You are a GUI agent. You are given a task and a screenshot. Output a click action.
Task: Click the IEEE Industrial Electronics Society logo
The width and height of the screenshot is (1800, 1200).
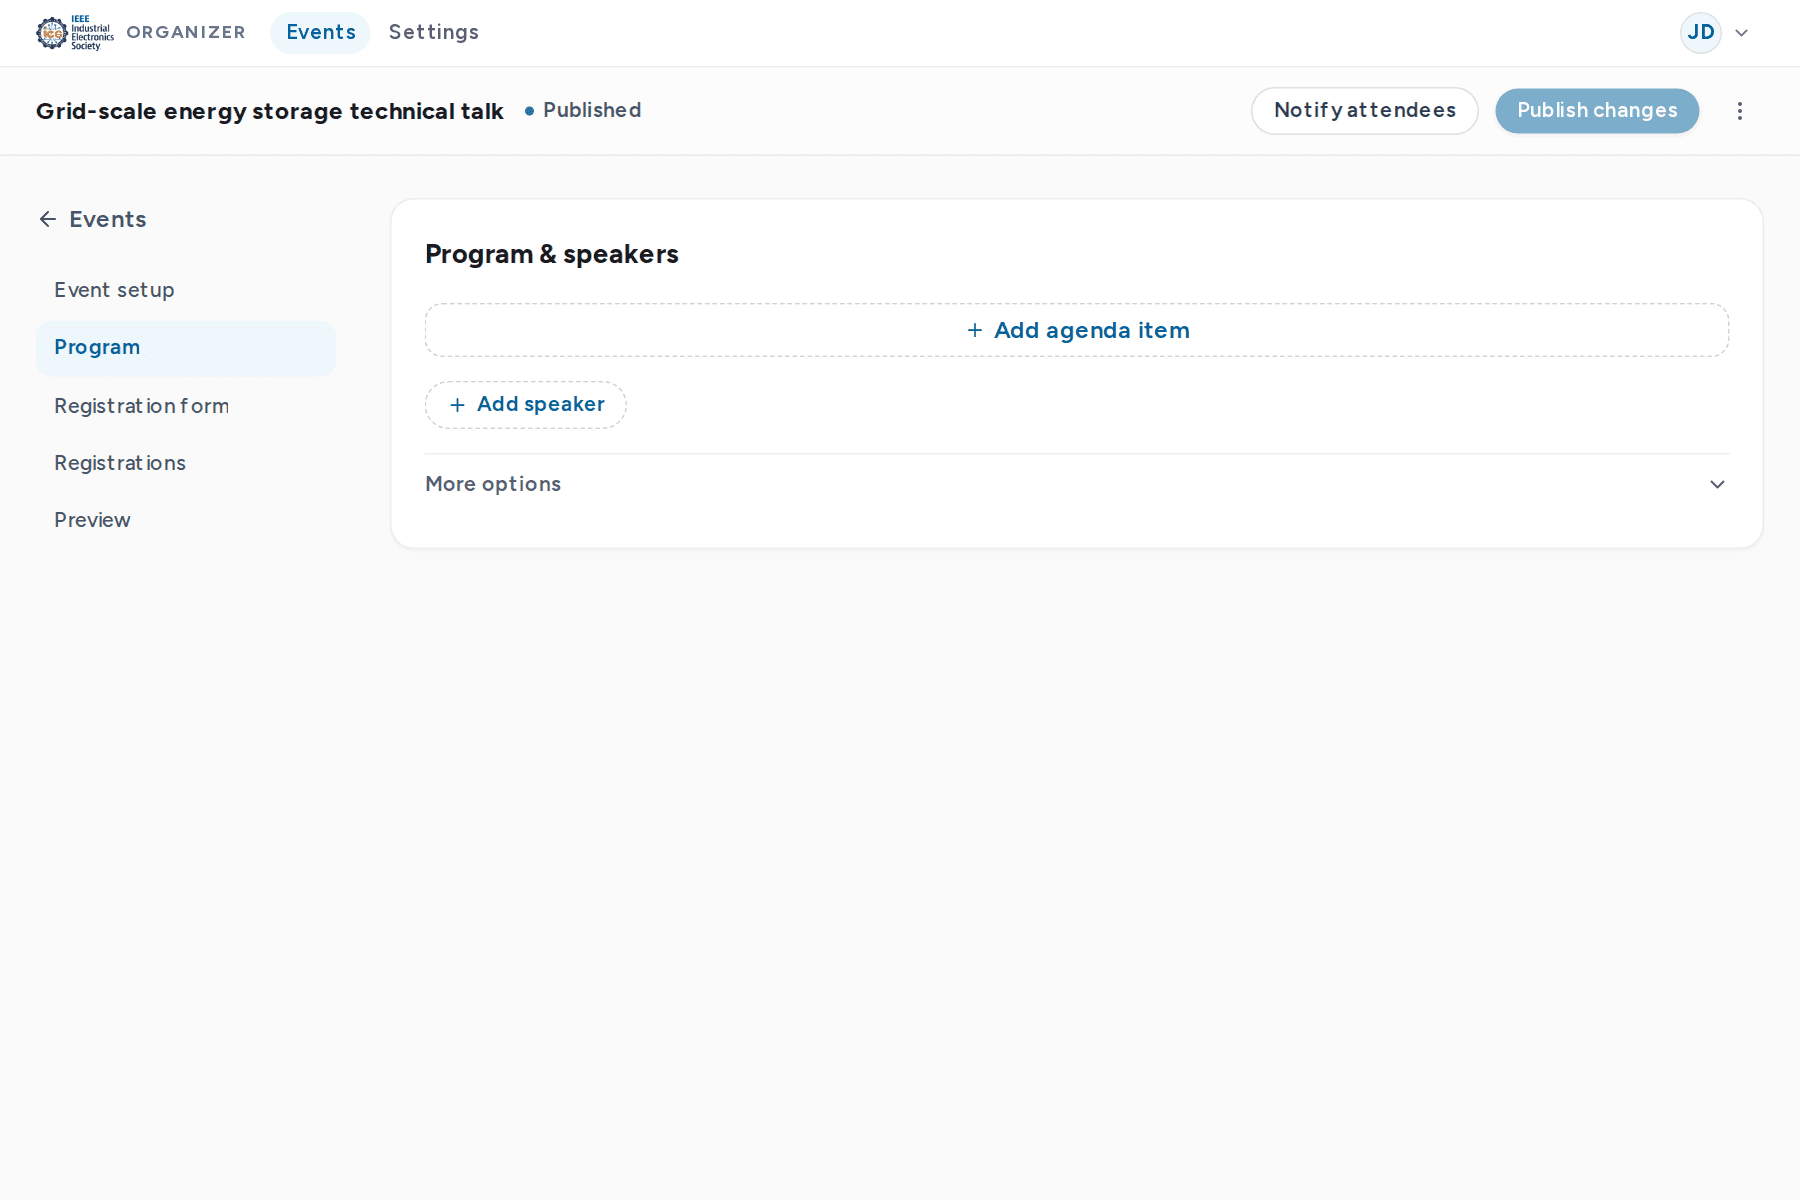click(x=75, y=33)
